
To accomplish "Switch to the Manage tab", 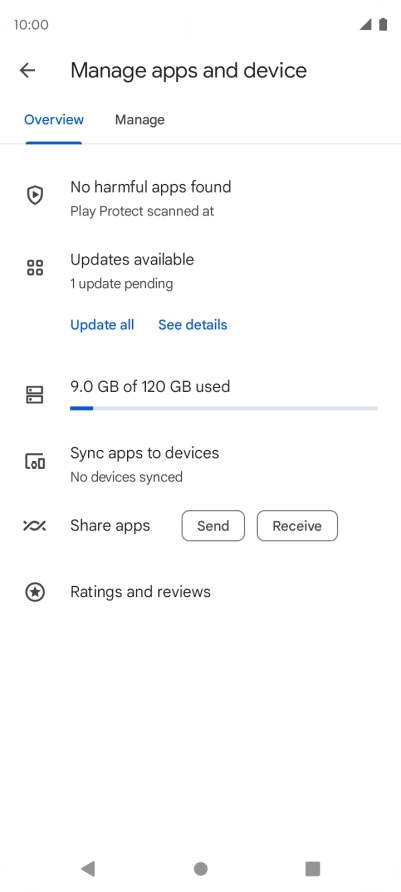I will click(140, 119).
